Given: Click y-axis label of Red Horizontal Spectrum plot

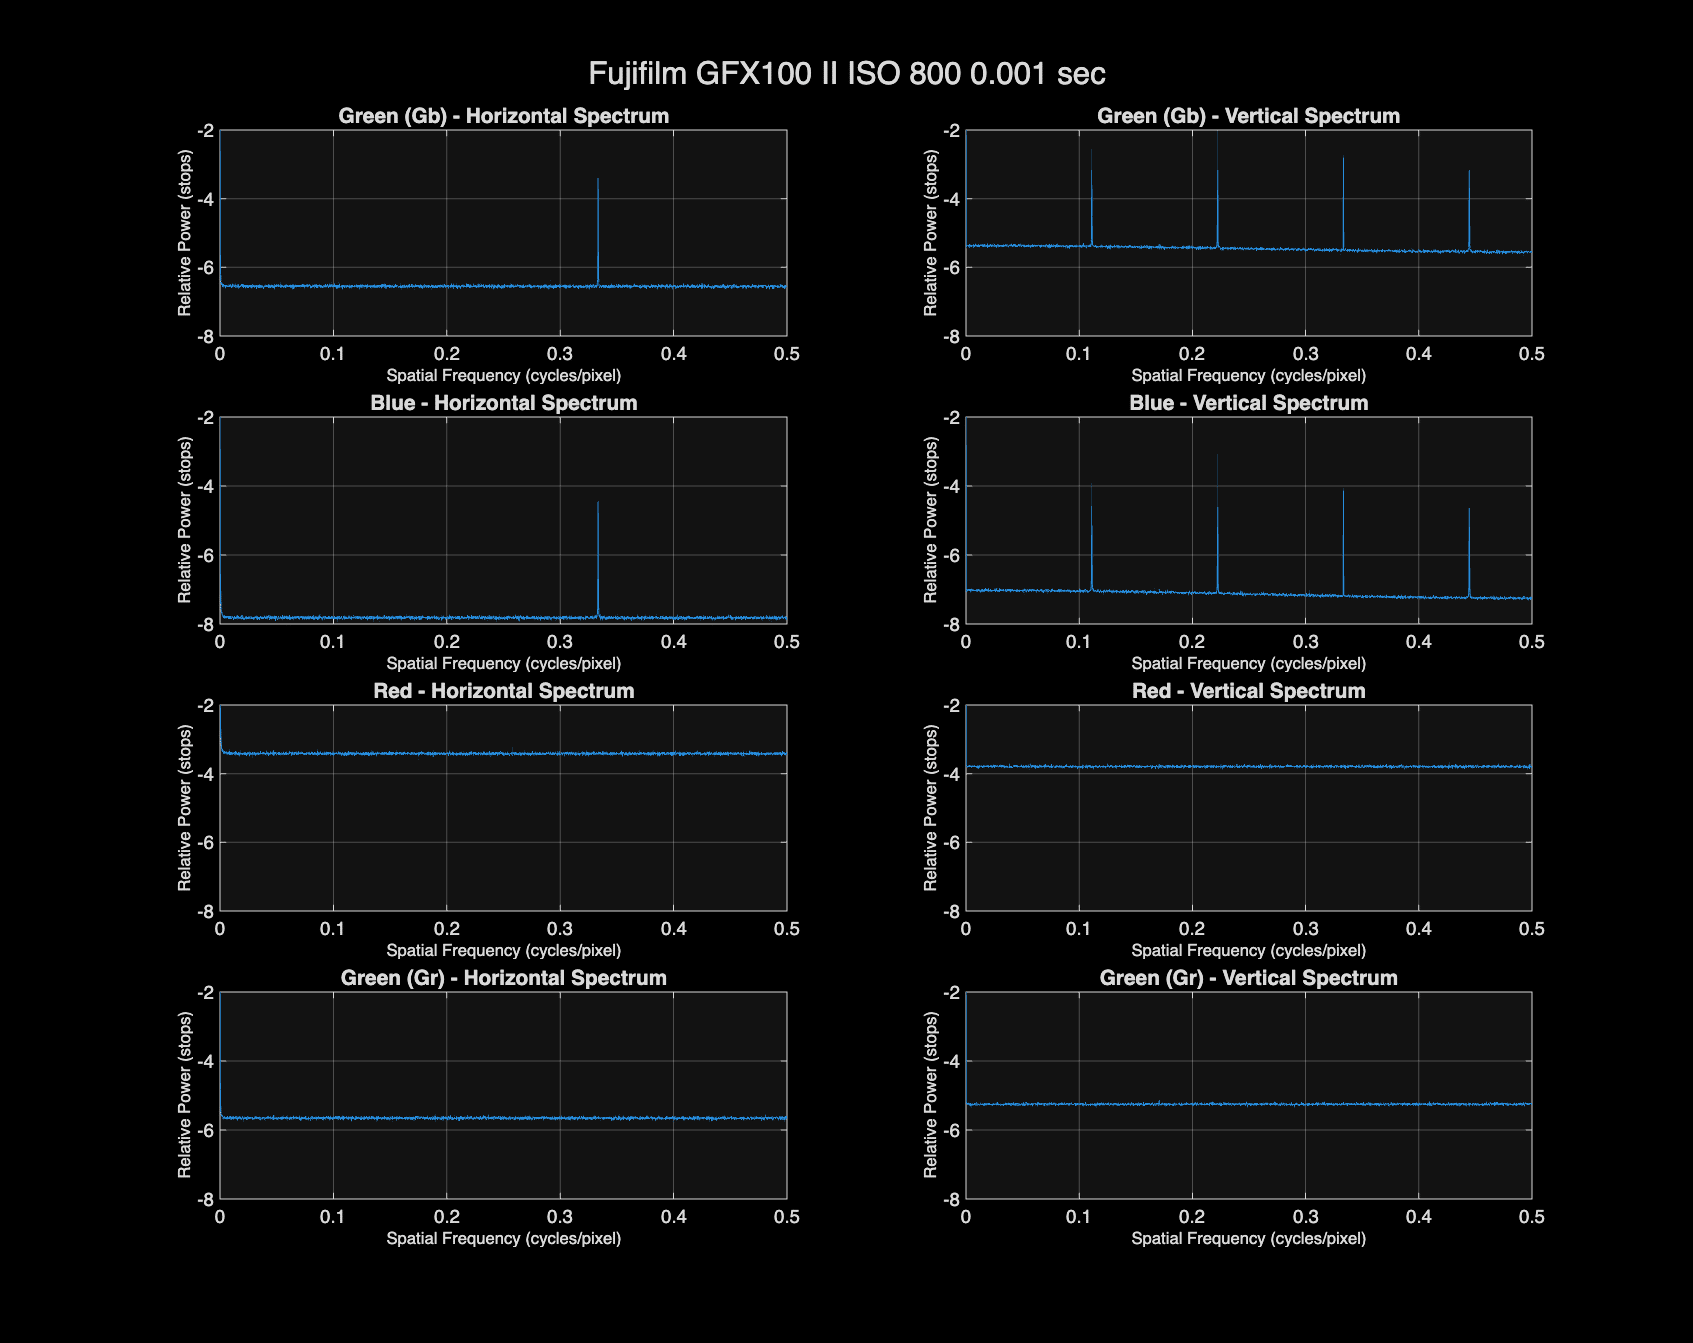Looking at the screenshot, I should 184,808.
